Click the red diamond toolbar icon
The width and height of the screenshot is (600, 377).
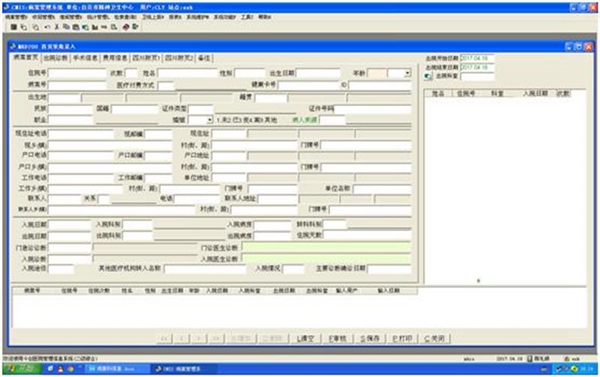(126, 27)
